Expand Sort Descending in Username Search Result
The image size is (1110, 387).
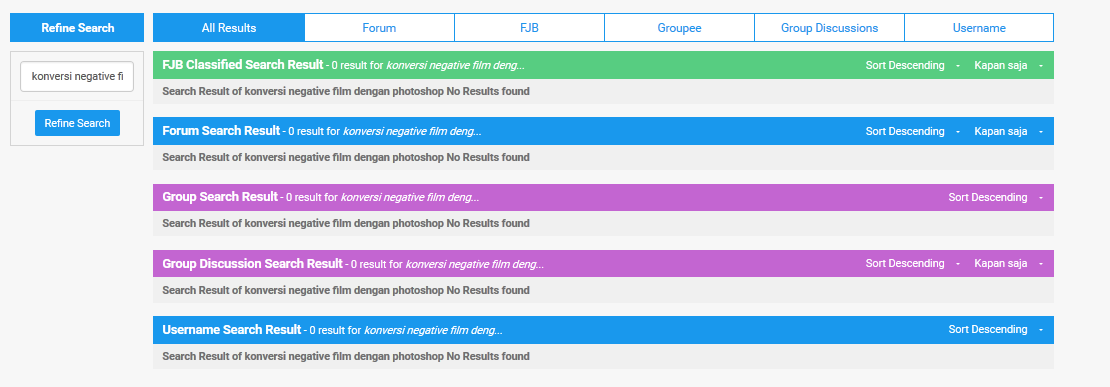pos(995,330)
